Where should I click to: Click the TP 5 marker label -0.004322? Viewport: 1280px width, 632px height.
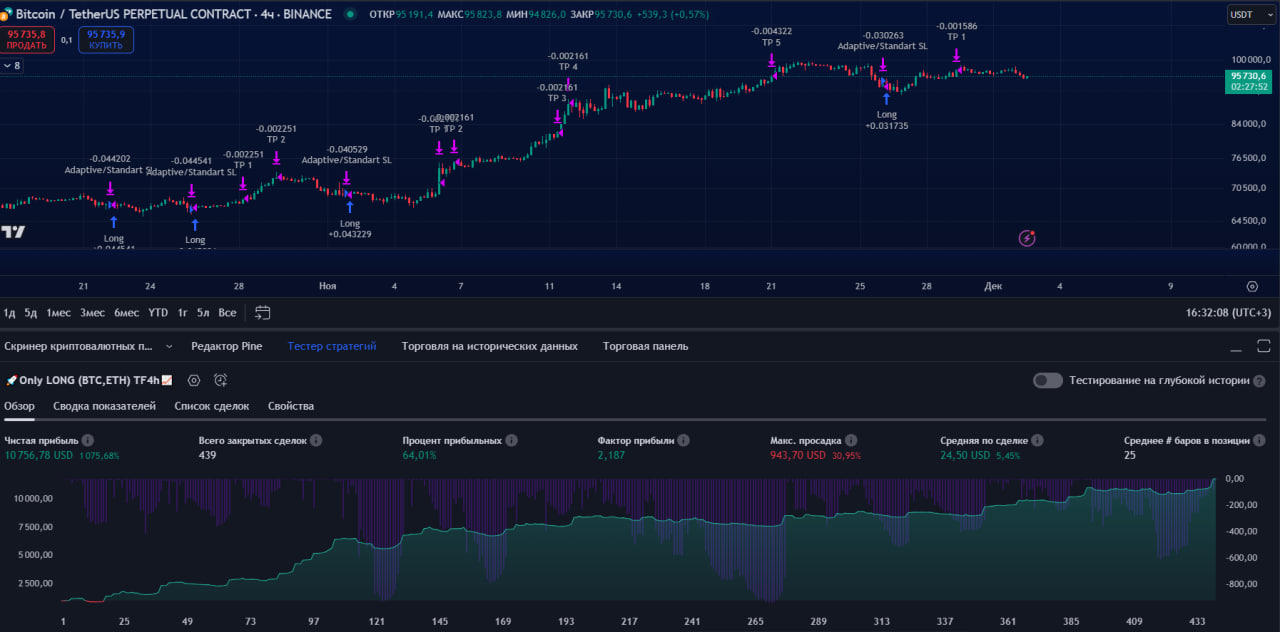click(x=771, y=37)
